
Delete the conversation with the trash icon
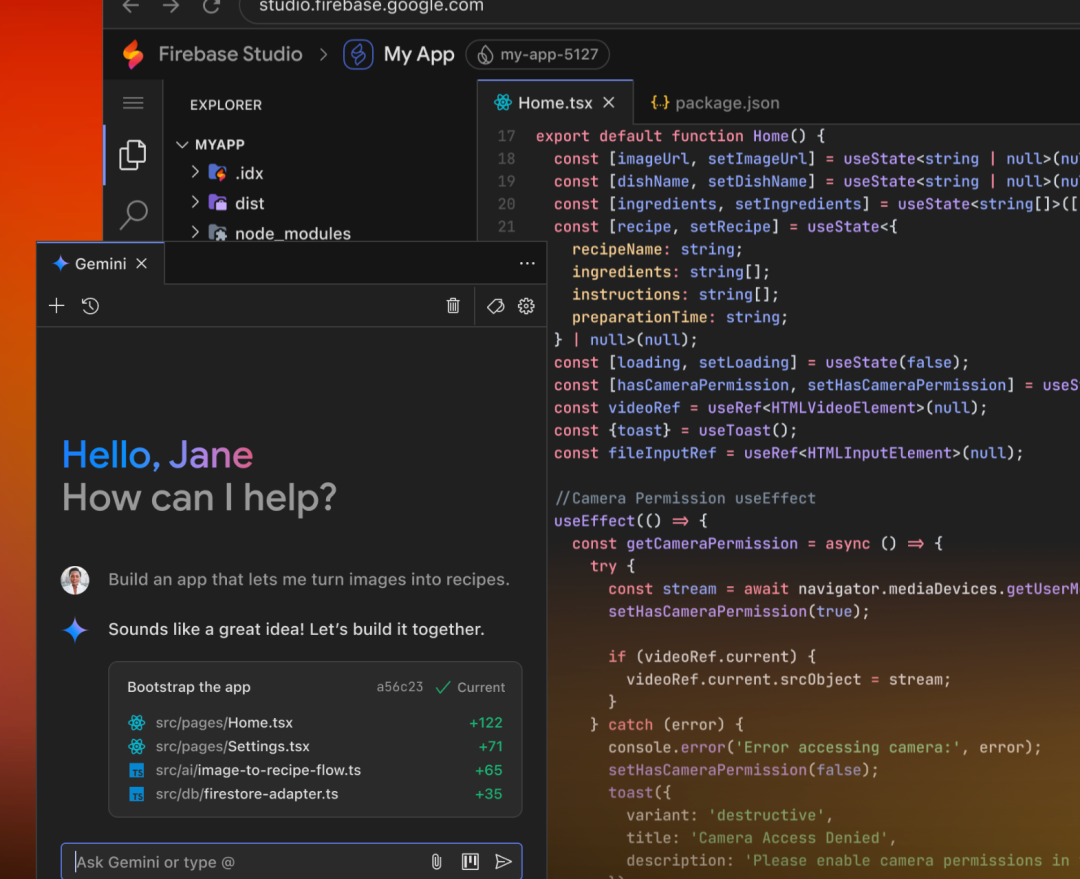click(x=452, y=306)
